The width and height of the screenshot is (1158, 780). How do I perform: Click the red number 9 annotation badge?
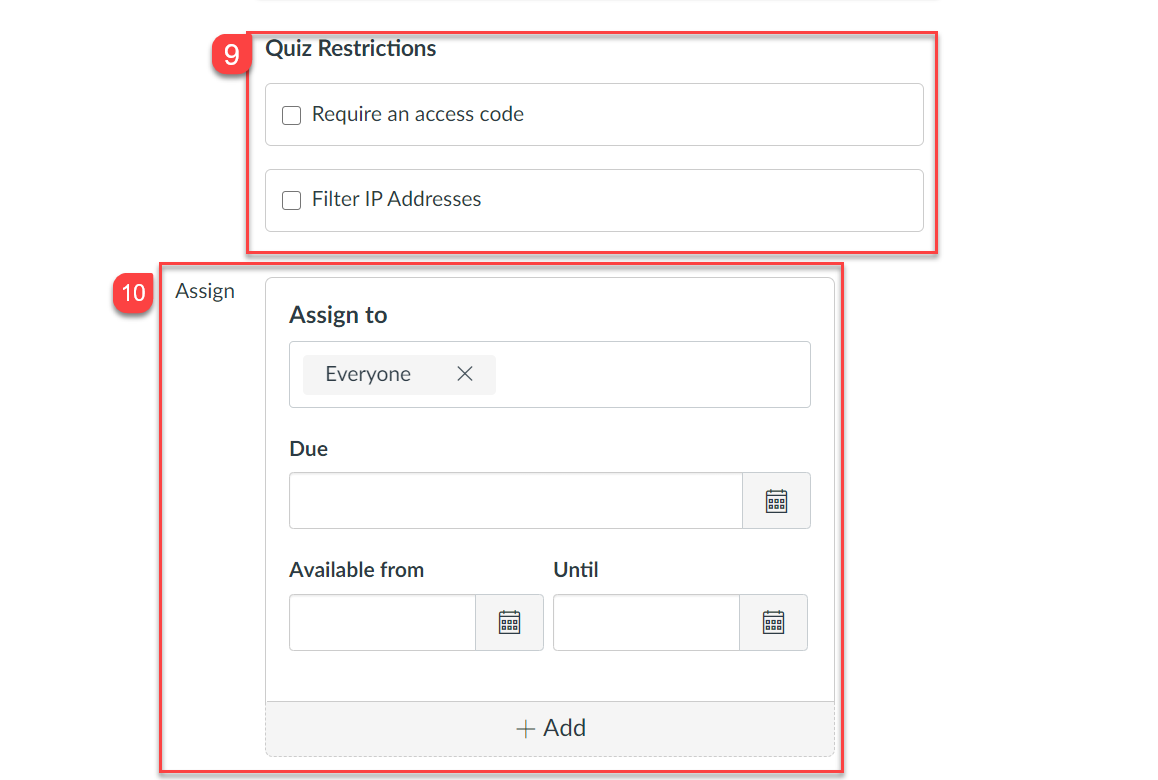(x=231, y=55)
